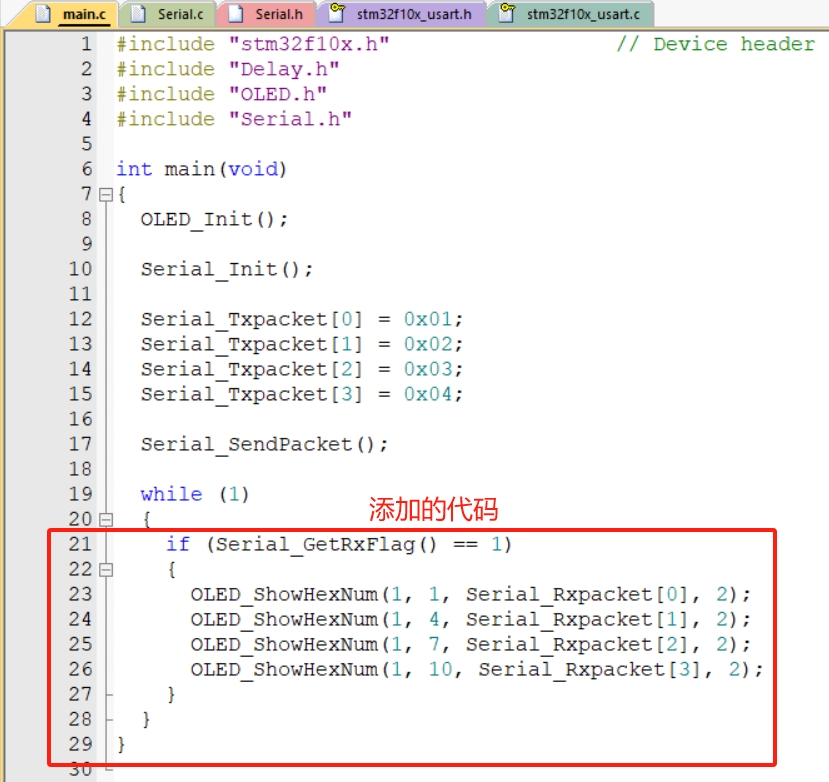
Task: Click the OLED_ShowHexNum line with Serial_Rxpacket[0]
Action: pyautogui.click(x=471, y=595)
